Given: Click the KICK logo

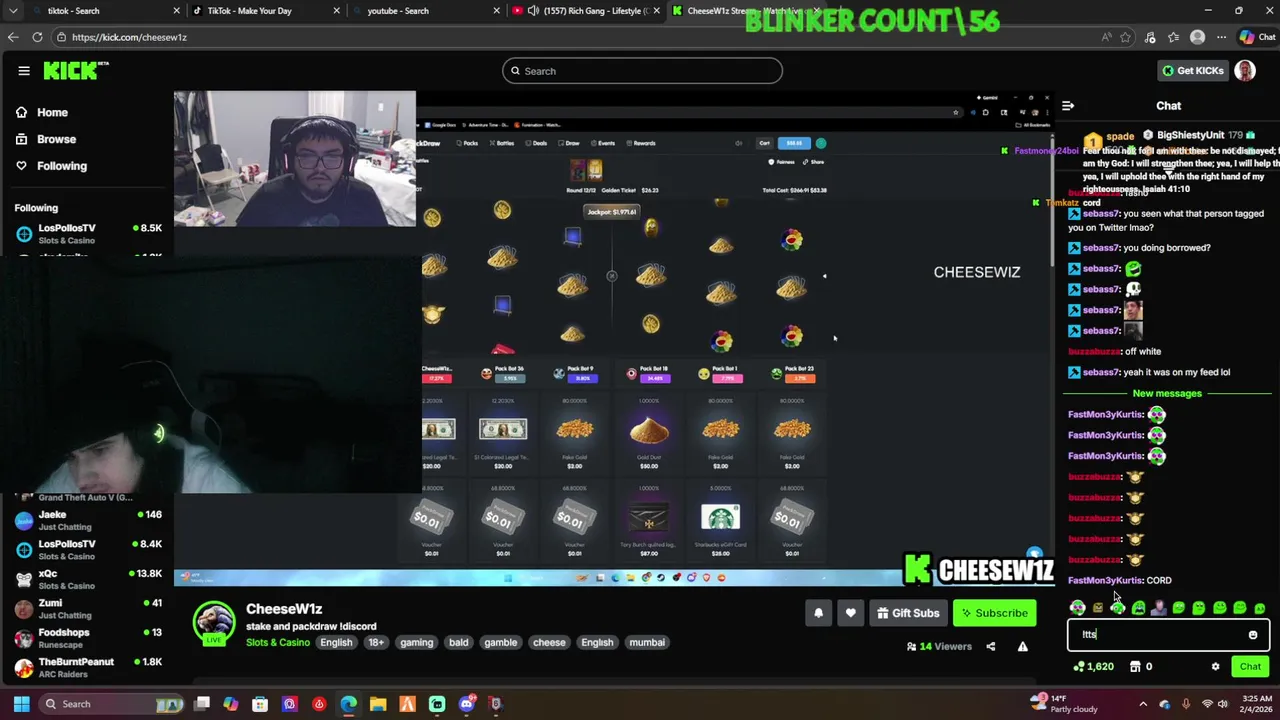Looking at the screenshot, I should point(75,71).
